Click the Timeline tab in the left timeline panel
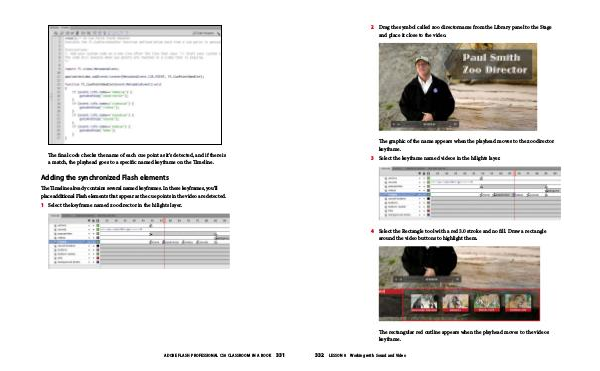The width and height of the screenshot is (600, 371). point(55,216)
